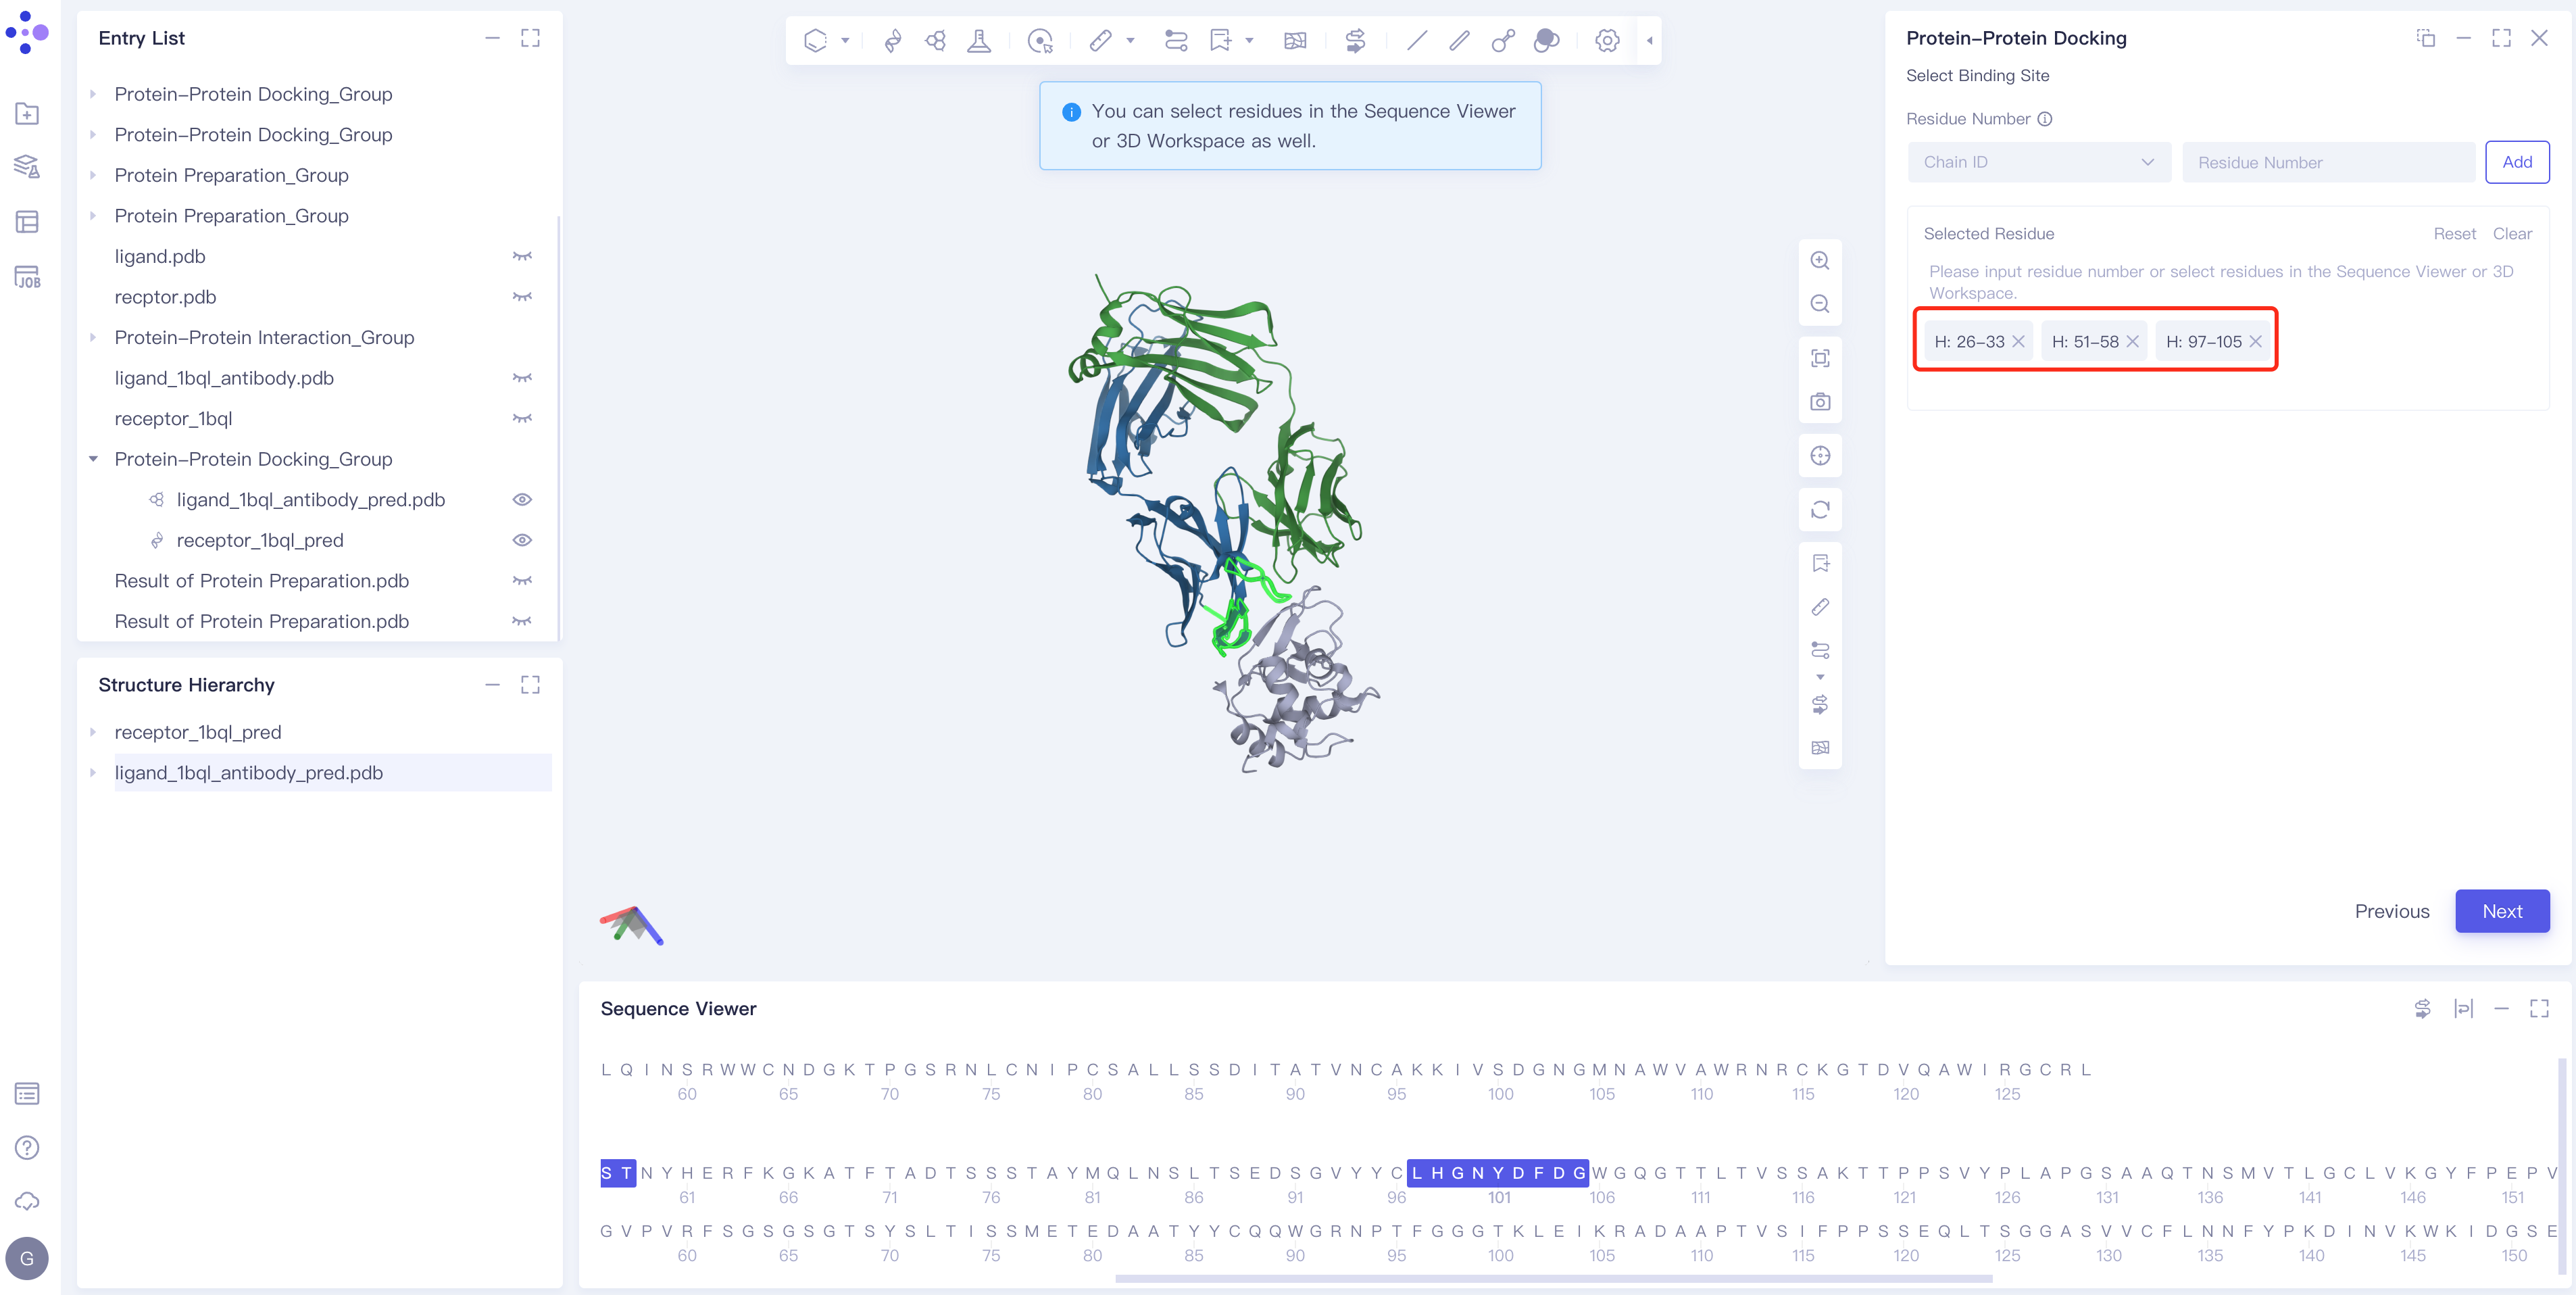Click the add-folder icon in left sidebar
The image size is (2576, 1295).
27,113
